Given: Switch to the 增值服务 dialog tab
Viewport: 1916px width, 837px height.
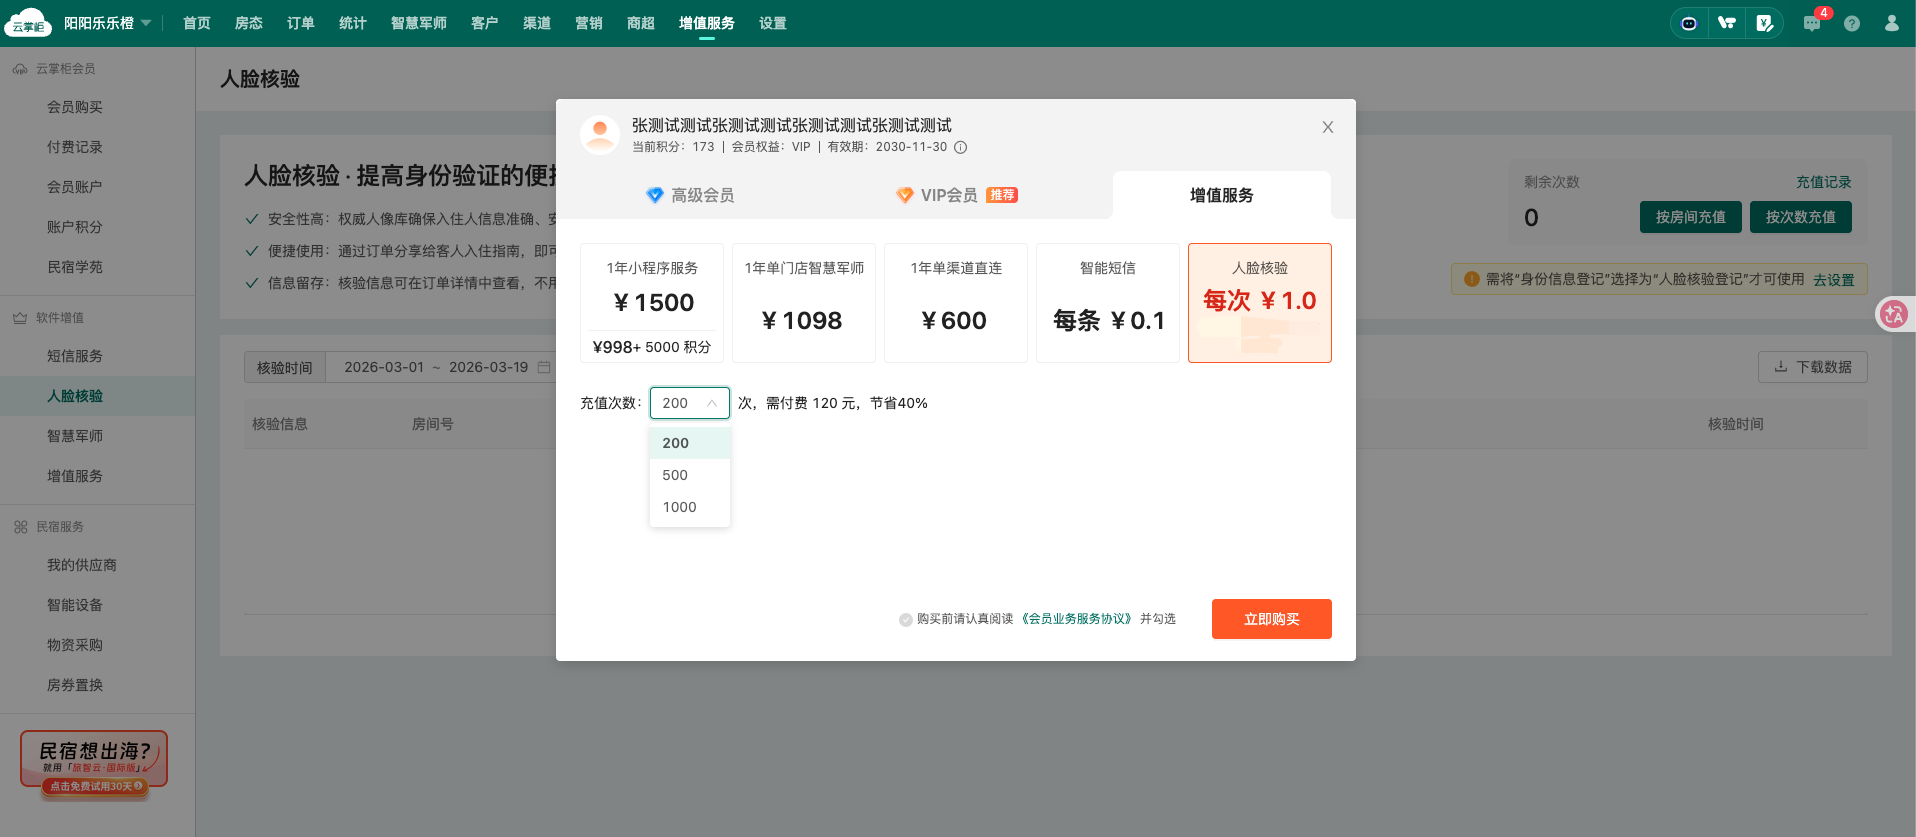Looking at the screenshot, I should [x=1222, y=195].
